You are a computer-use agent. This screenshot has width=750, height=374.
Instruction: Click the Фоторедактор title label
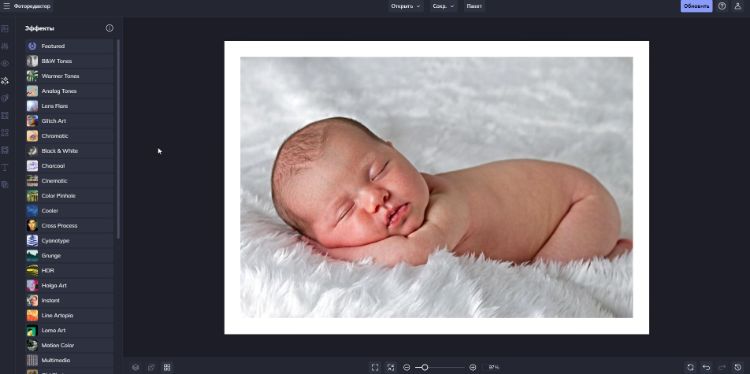[32, 6]
